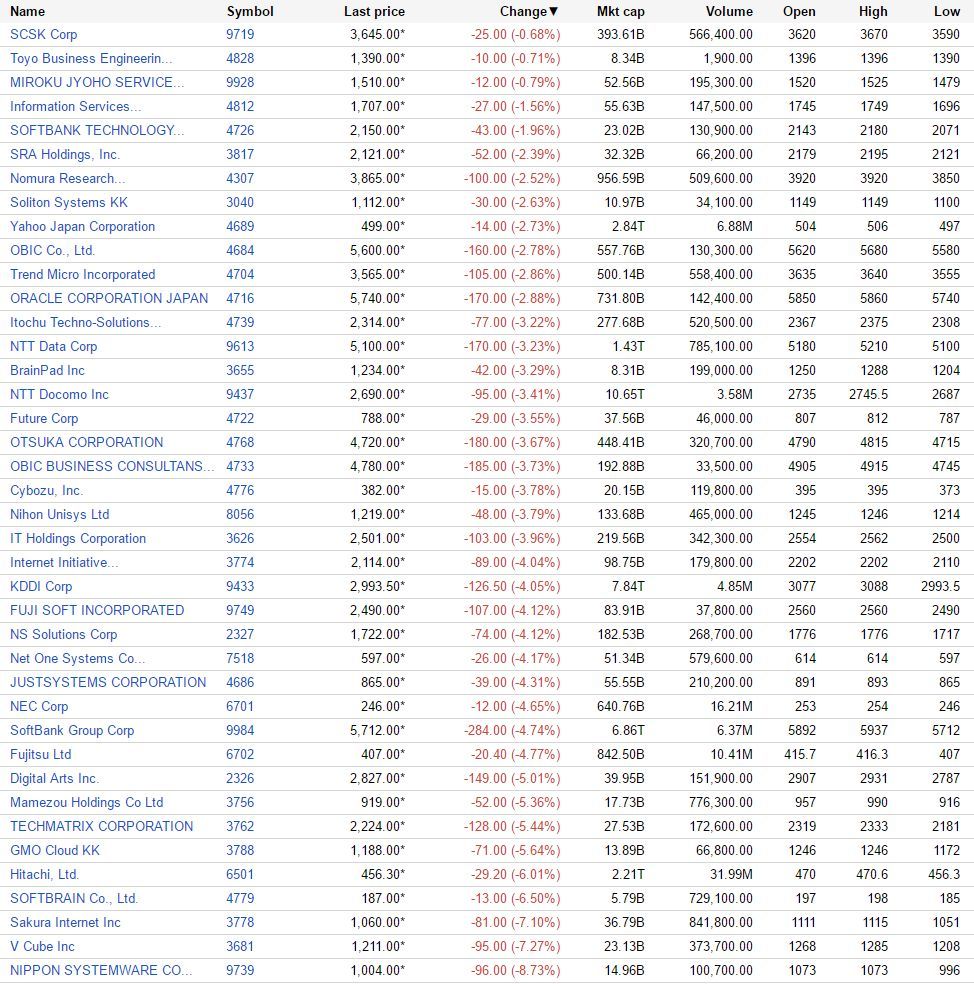Click symbol 6702 for Fujitsu Ltd
974x984 pixels.
(240, 754)
